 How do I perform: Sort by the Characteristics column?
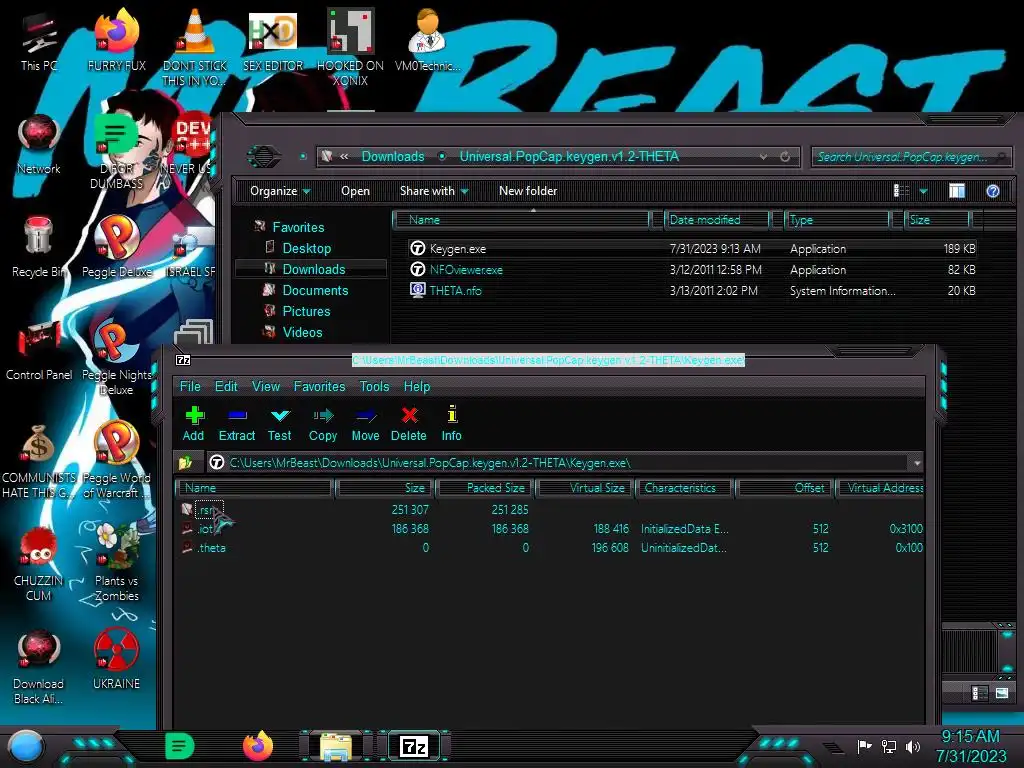[x=686, y=488]
